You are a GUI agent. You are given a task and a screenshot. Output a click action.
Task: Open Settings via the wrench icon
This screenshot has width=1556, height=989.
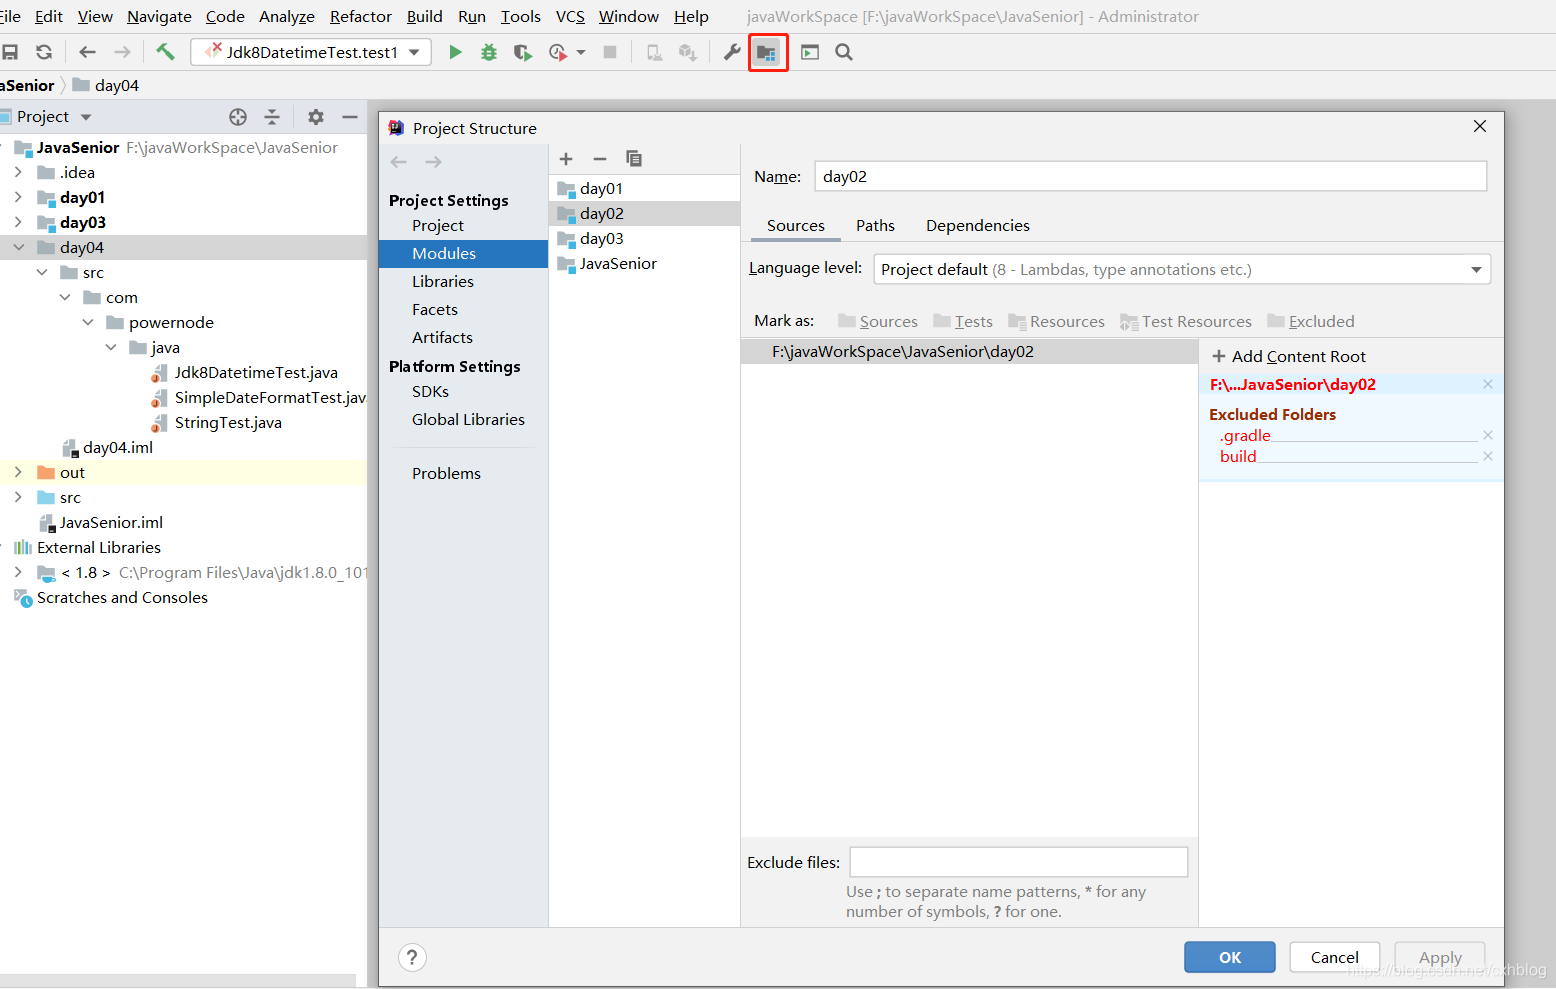732,52
